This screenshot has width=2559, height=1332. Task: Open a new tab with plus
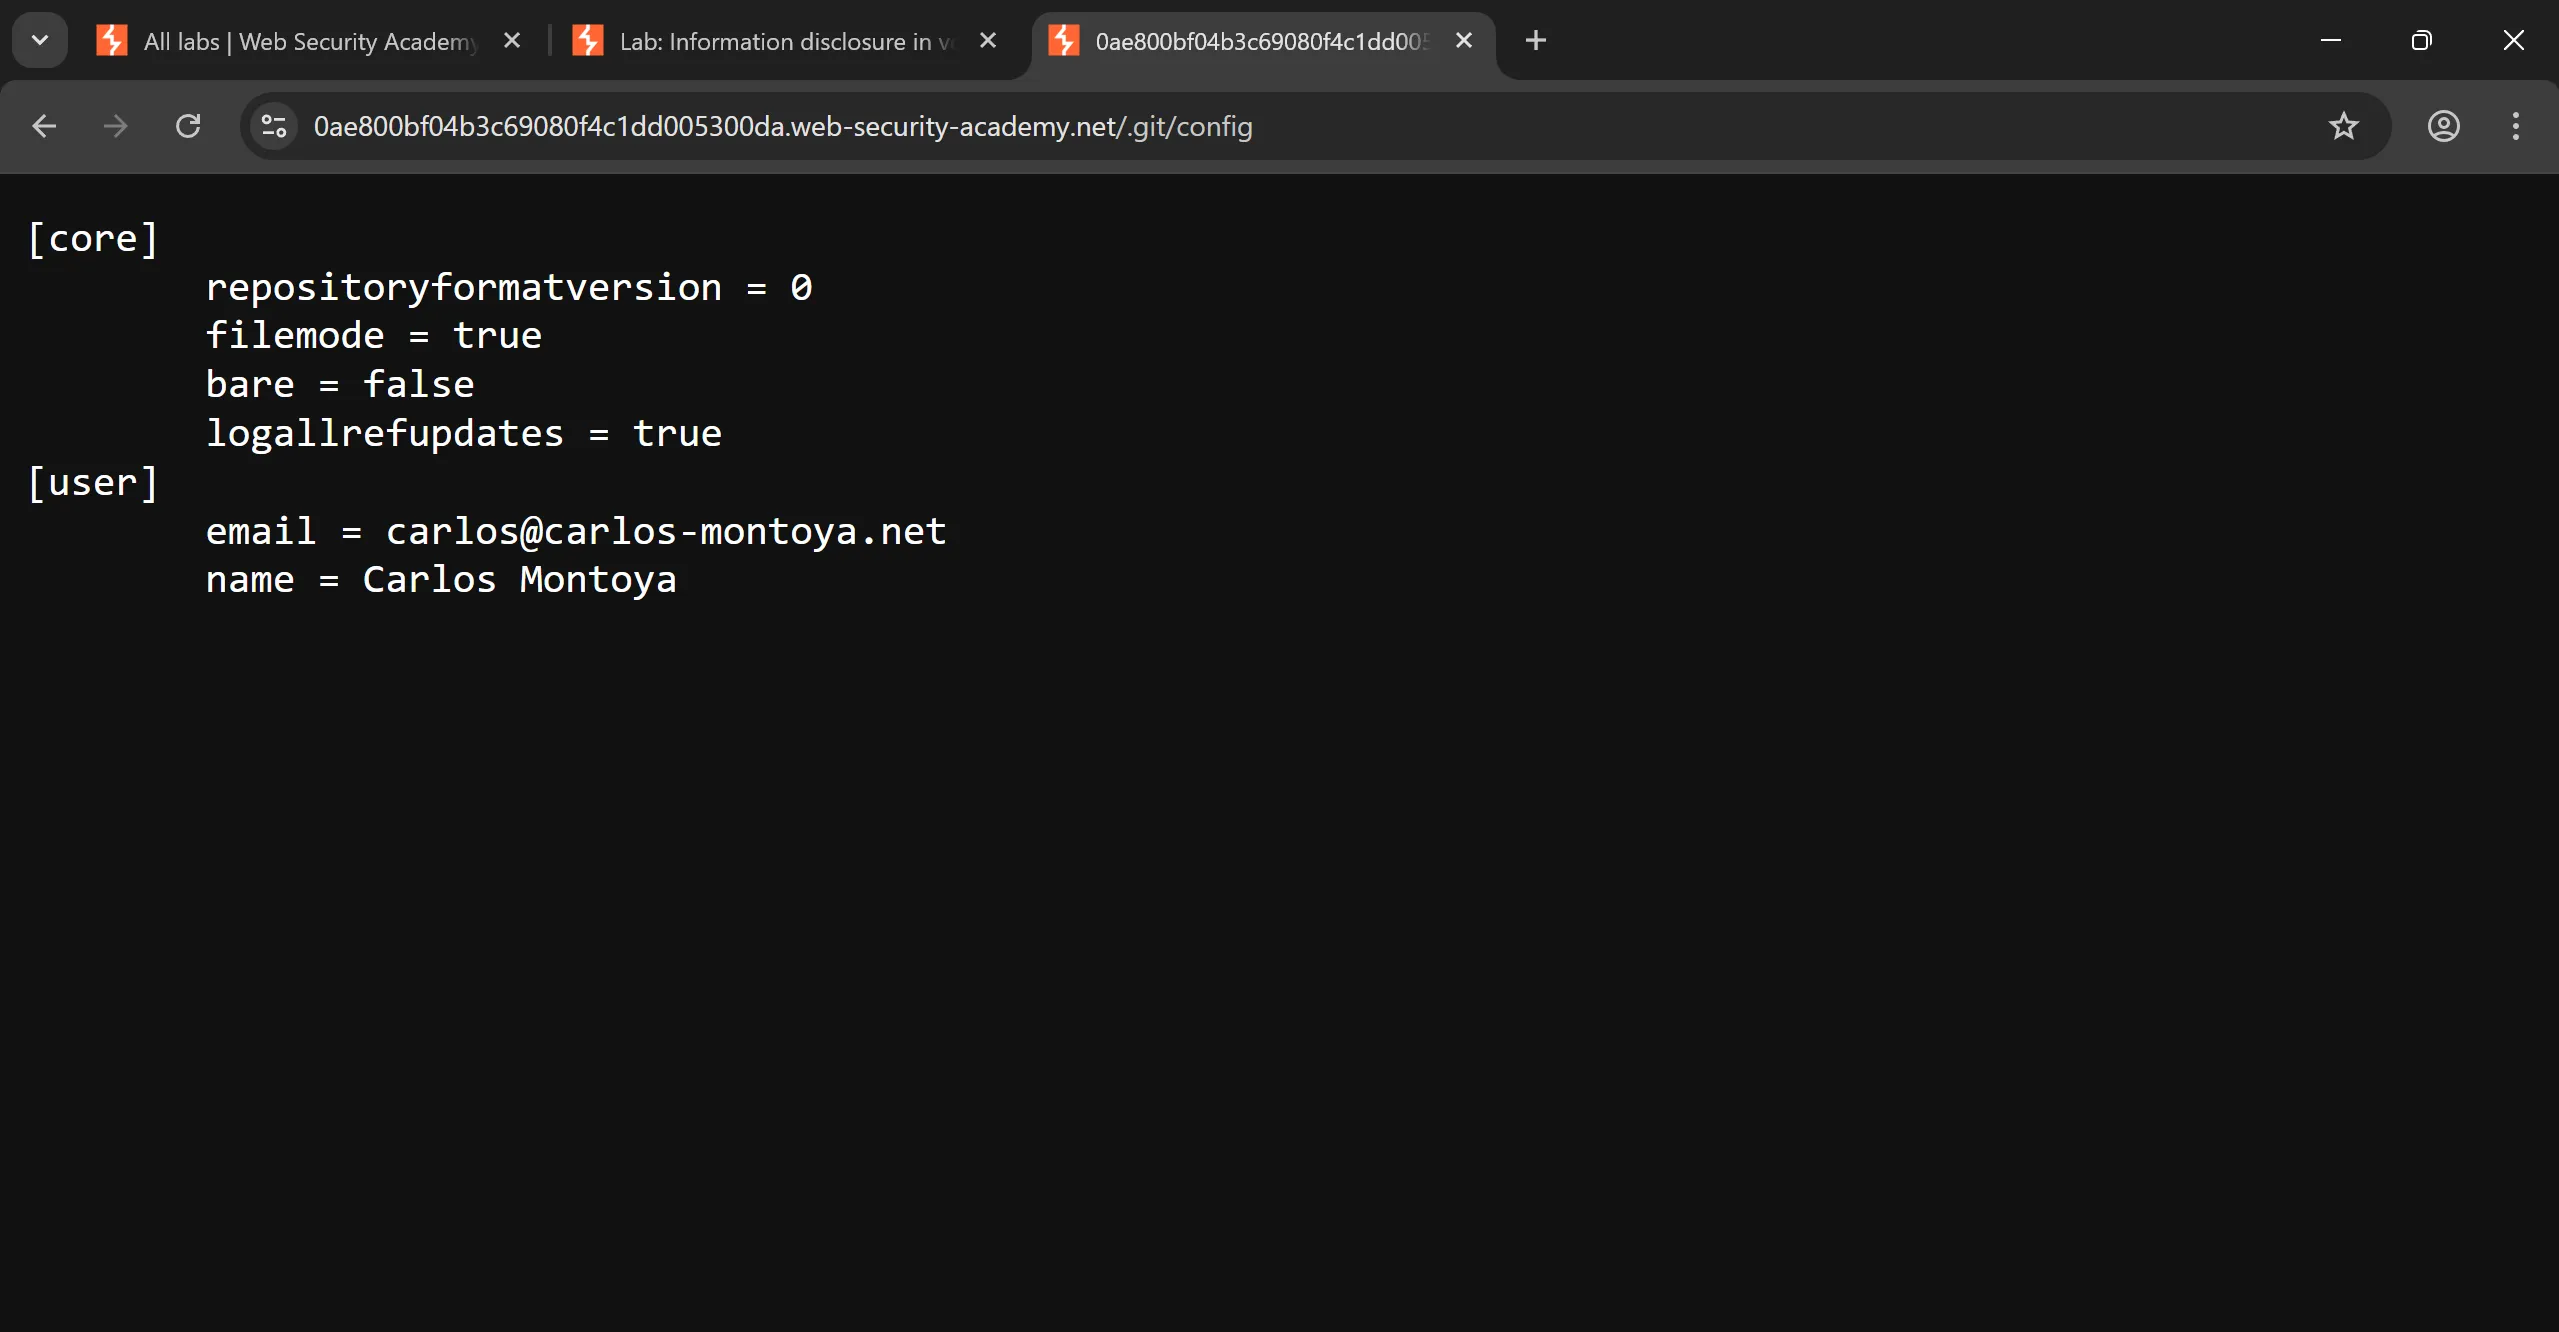coord(1536,40)
